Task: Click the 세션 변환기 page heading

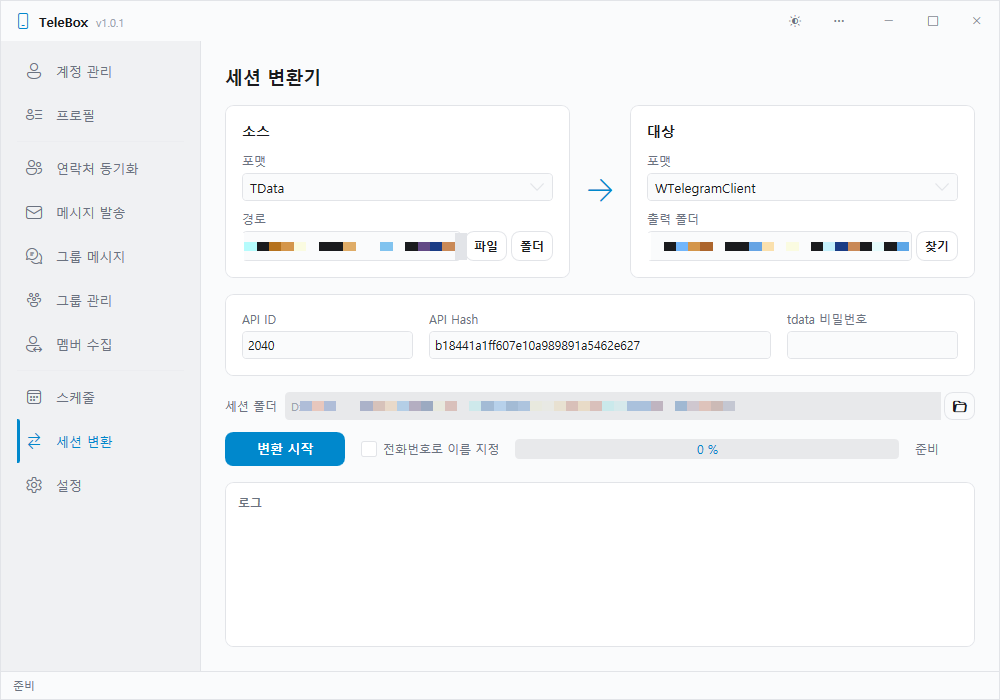Action: coord(273,77)
